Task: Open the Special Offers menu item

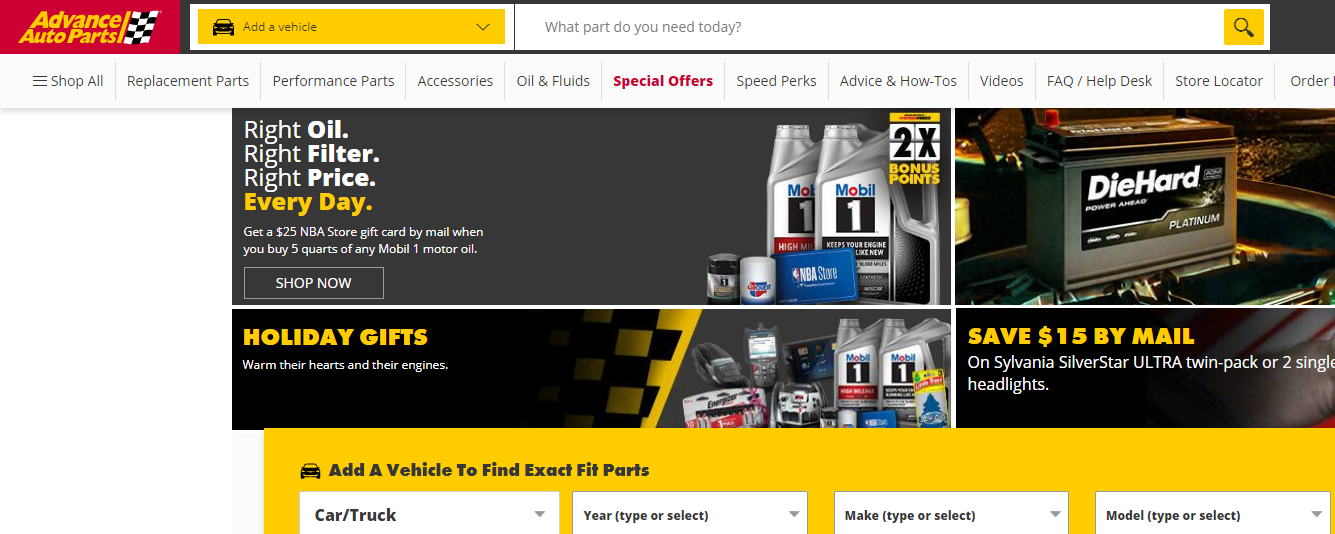Action: pyautogui.click(x=663, y=81)
